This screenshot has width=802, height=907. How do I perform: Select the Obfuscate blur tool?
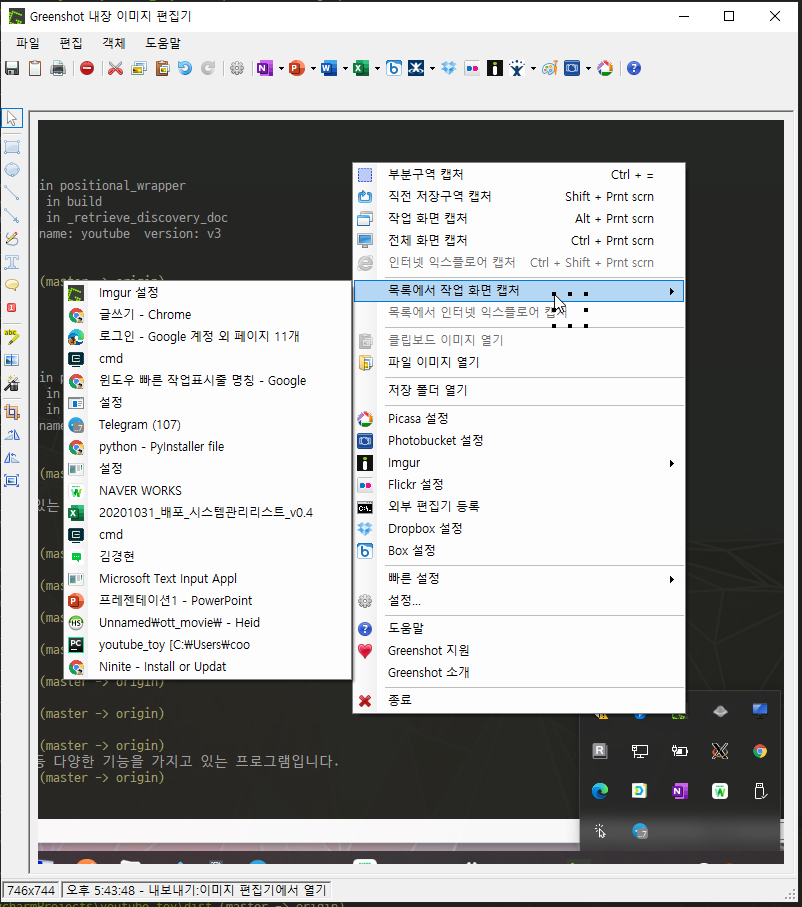click(12, 360)
